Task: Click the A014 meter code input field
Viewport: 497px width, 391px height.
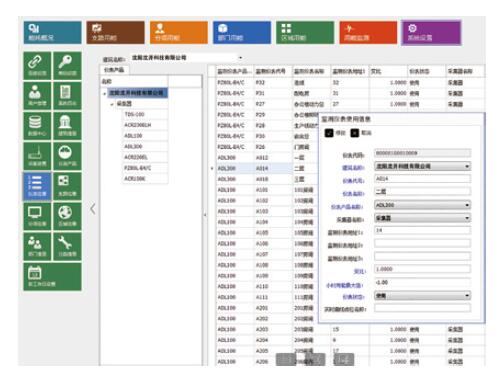Action: tap(422, 179)
